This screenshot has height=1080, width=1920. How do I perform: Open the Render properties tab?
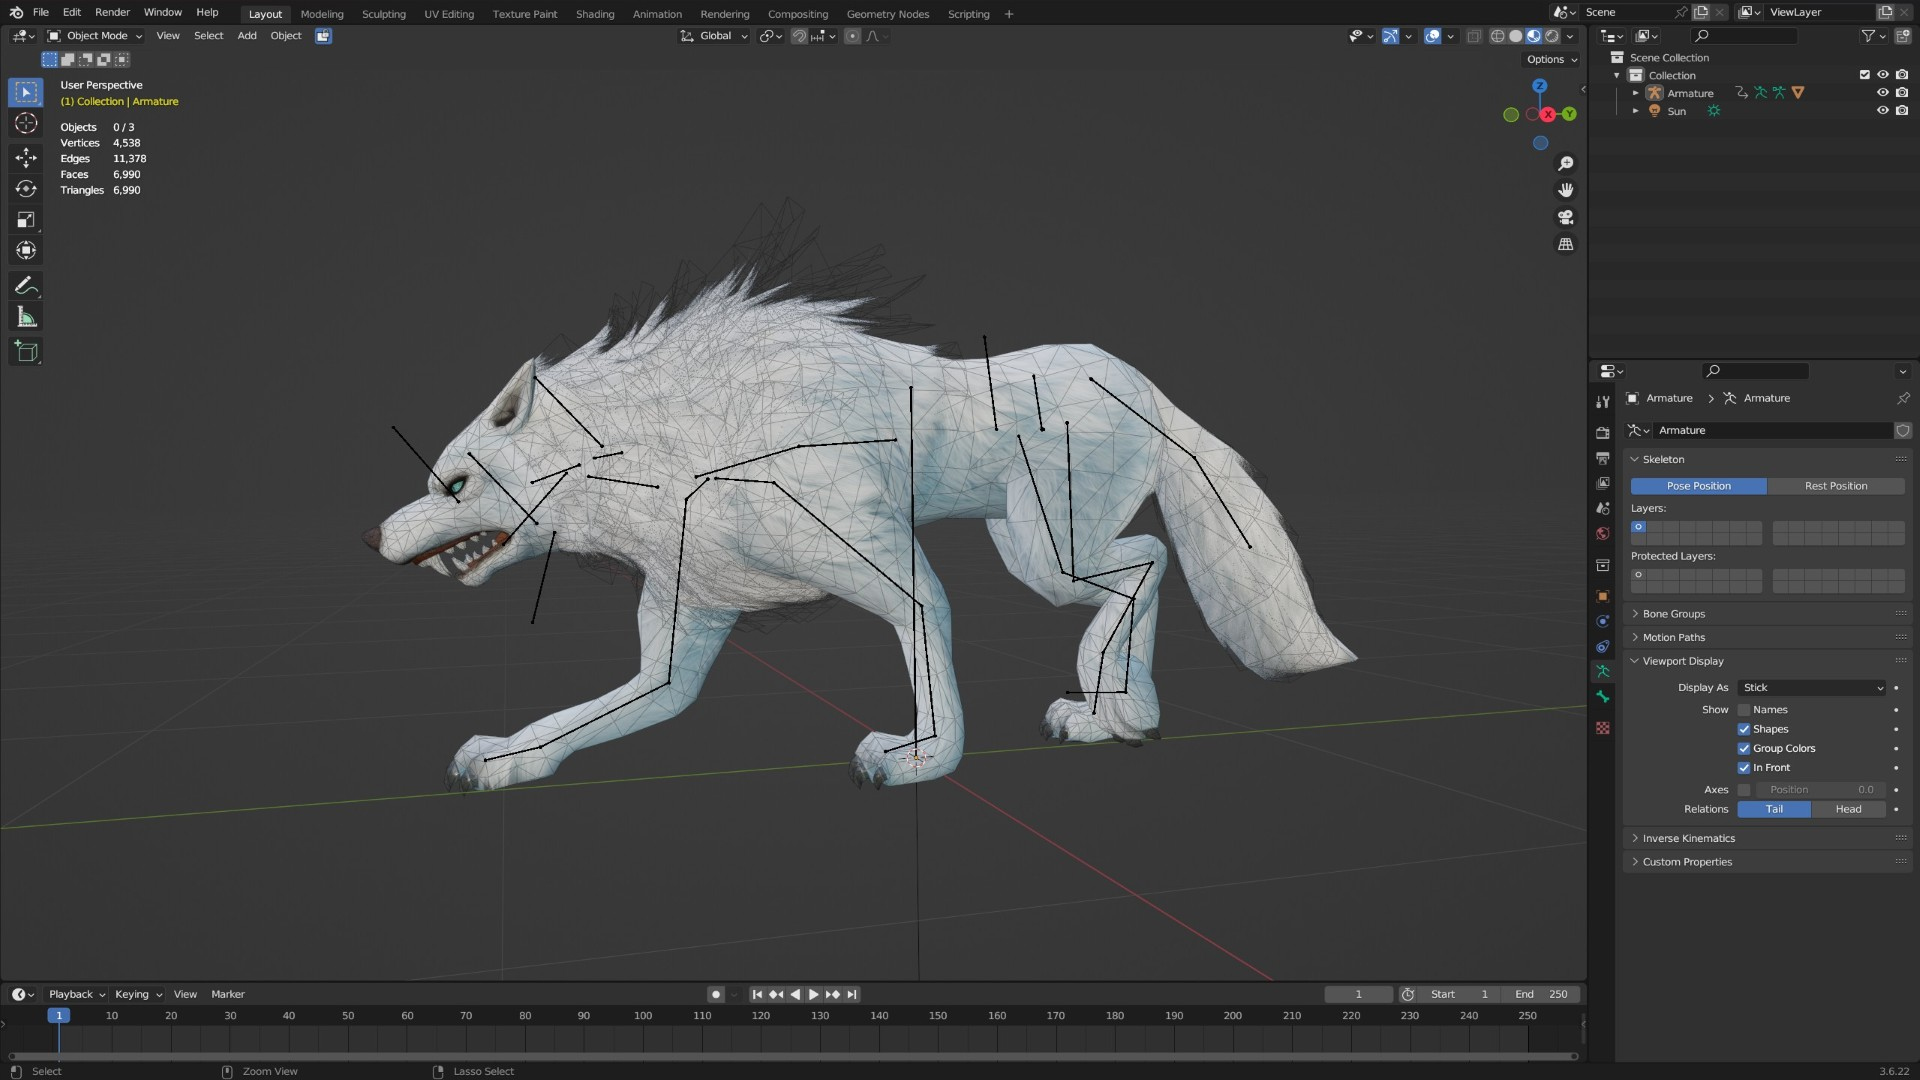click(1603, 433)
